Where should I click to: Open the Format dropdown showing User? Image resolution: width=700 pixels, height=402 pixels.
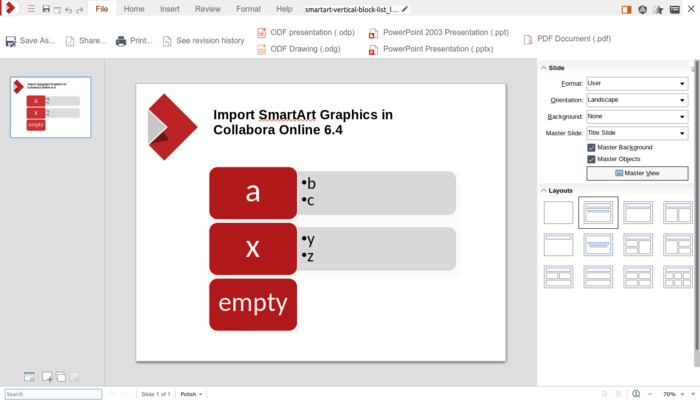[637, 84]
